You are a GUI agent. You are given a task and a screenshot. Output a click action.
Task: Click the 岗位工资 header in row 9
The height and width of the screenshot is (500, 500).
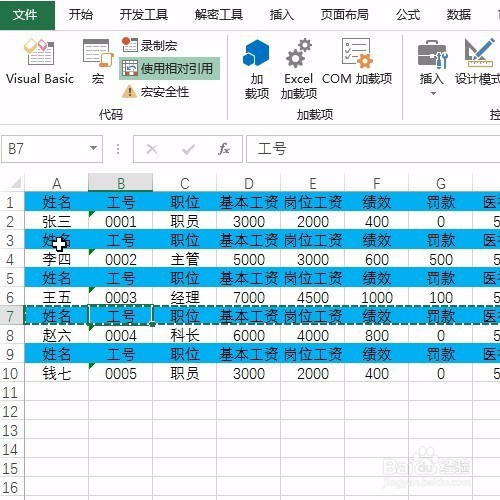(x=313, y=354)
